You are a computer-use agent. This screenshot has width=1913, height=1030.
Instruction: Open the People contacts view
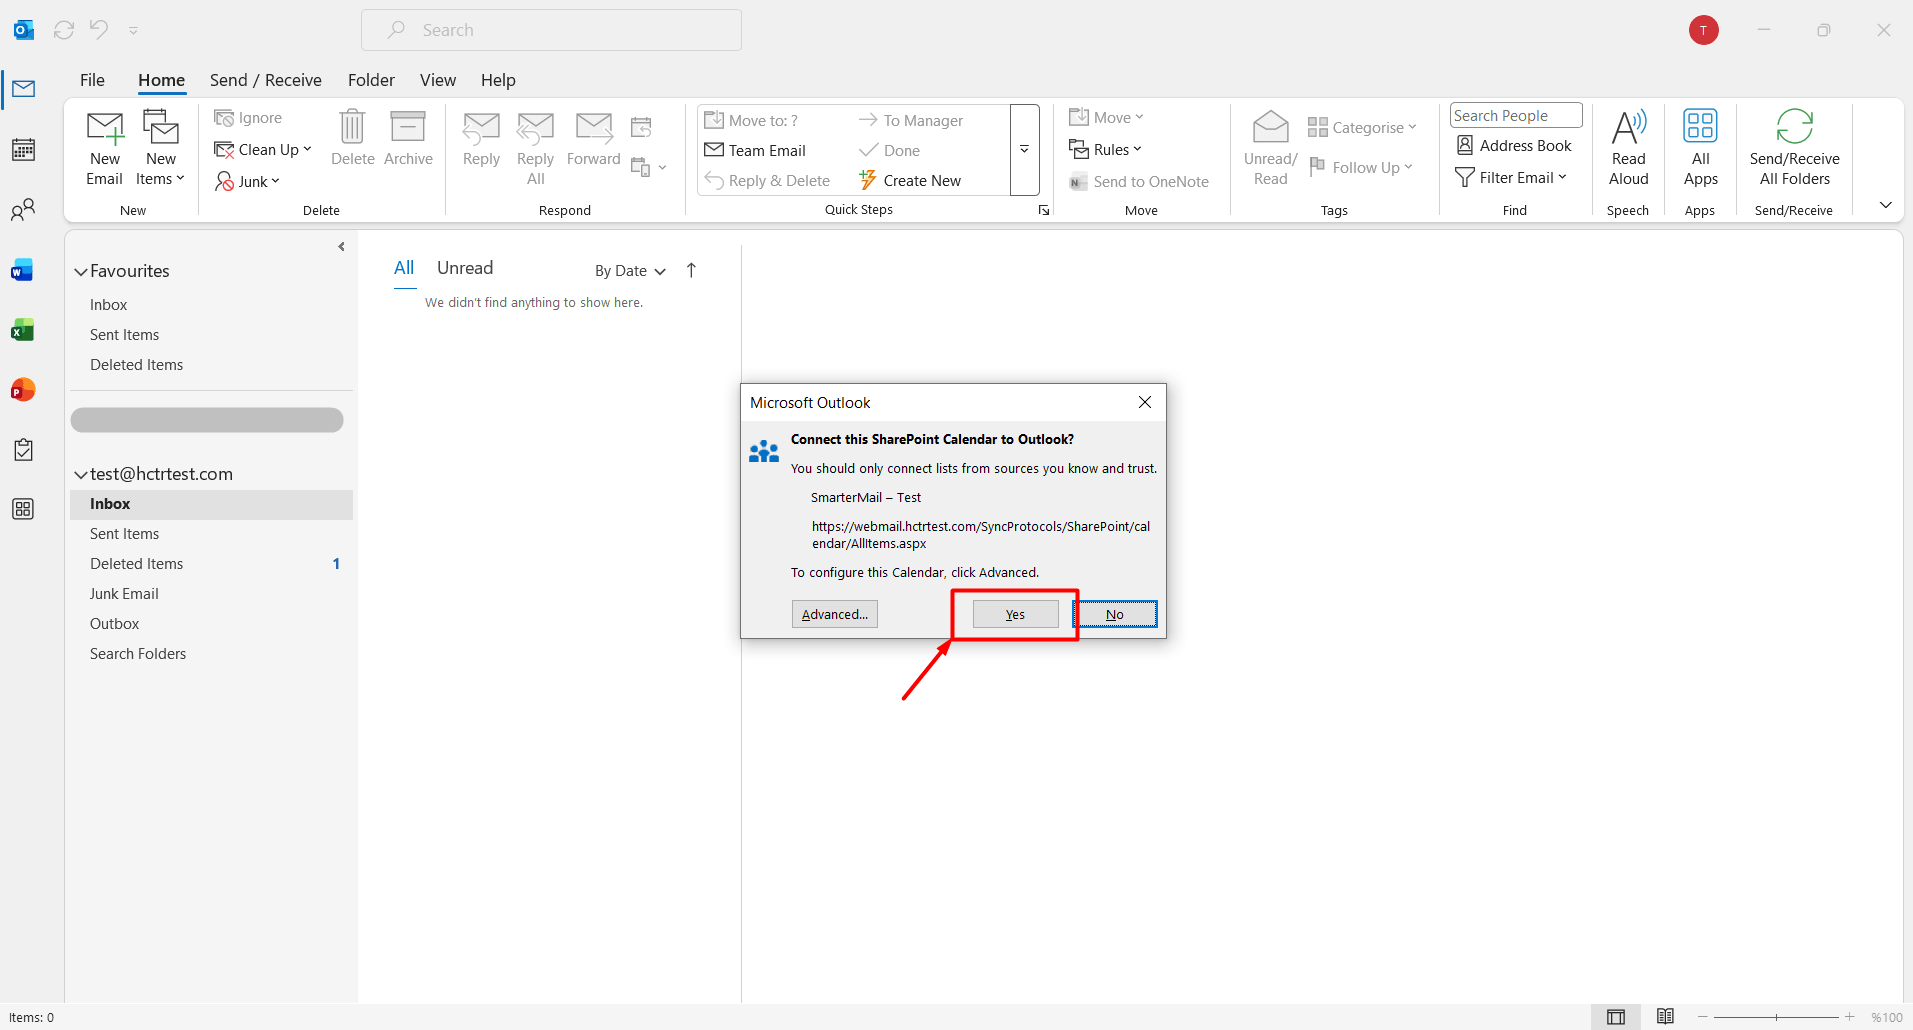coord(24,210)
